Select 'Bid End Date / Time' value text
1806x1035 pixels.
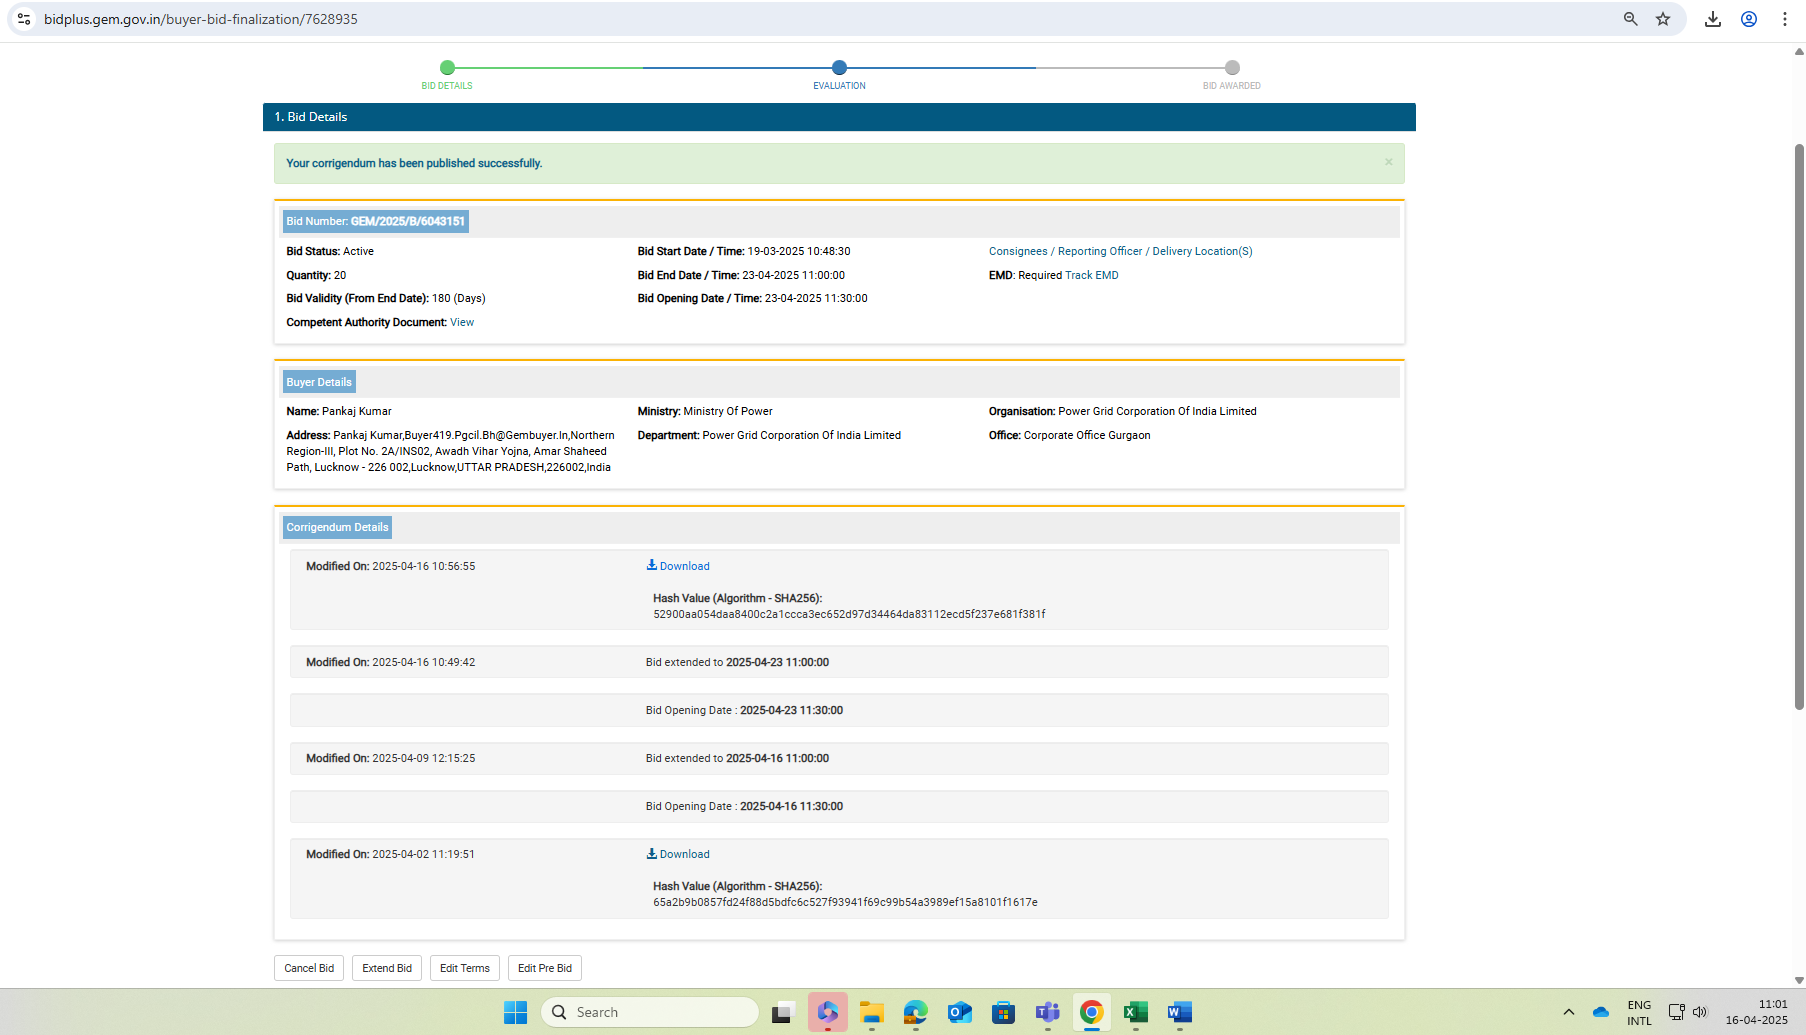(794, 275)
